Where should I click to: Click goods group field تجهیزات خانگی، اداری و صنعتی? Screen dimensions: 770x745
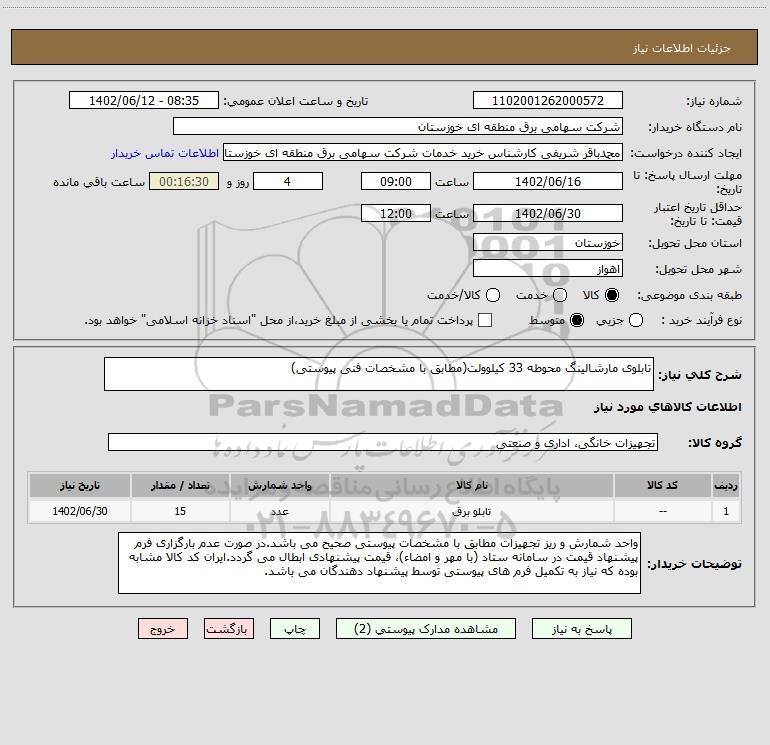point(383,442)
